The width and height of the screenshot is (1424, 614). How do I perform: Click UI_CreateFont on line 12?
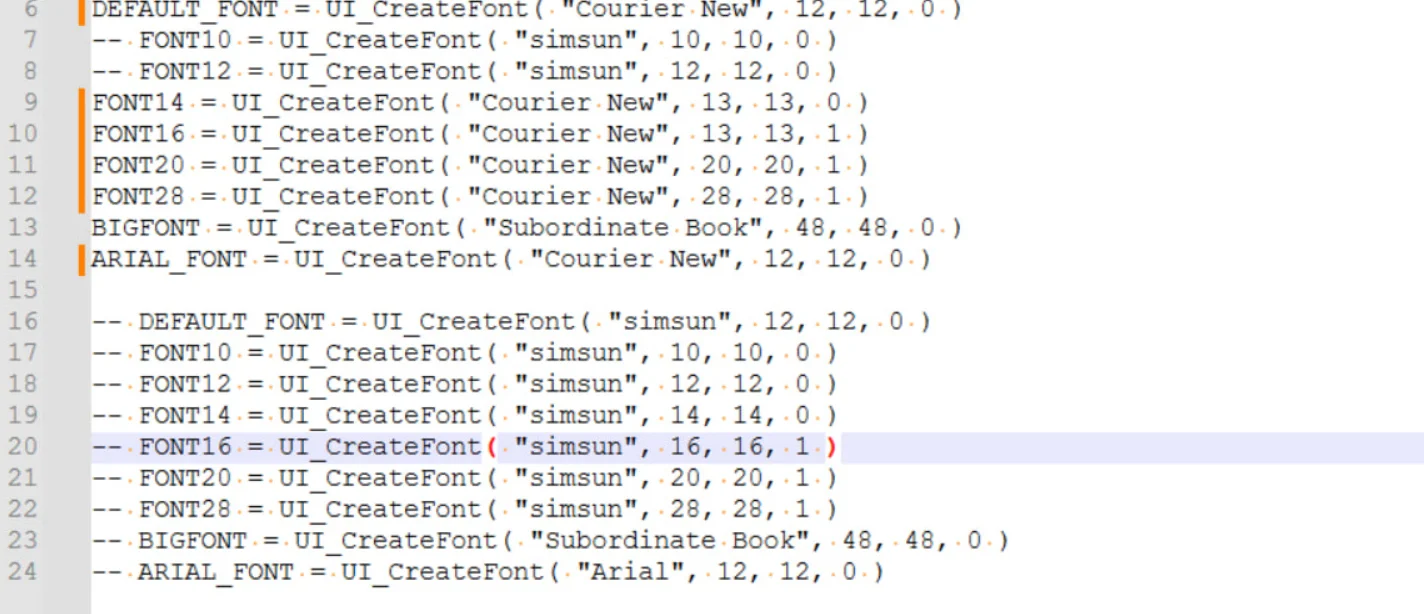coord(333,197)
